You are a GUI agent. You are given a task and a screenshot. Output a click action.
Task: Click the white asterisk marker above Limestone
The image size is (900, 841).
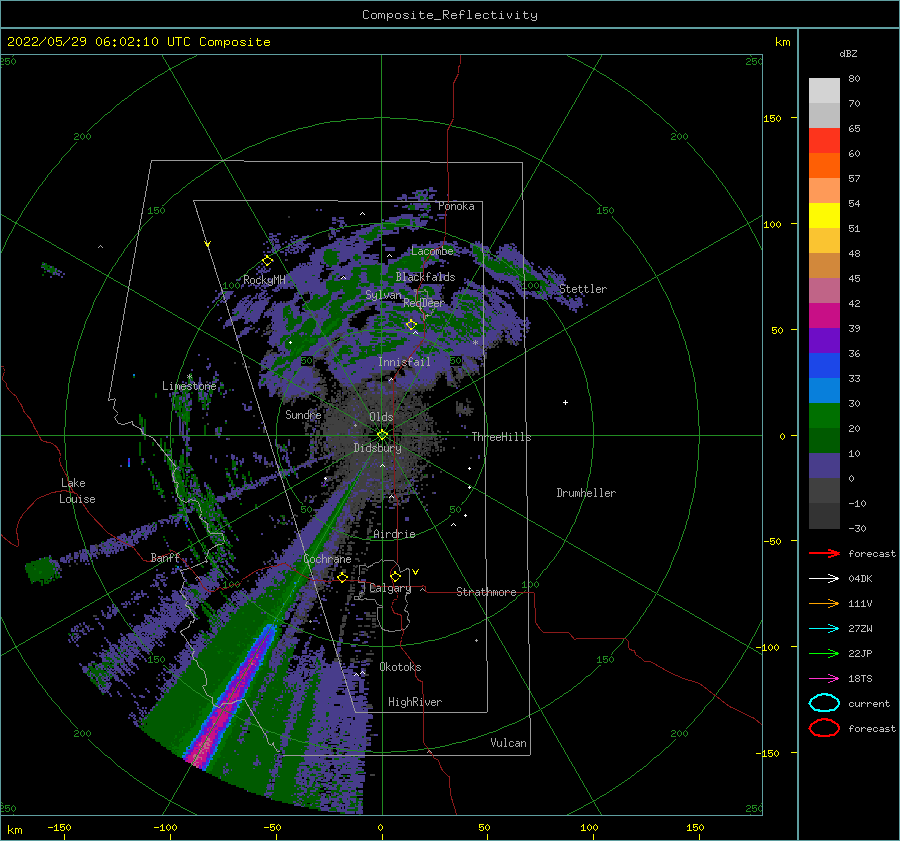[x=189, y=377]
